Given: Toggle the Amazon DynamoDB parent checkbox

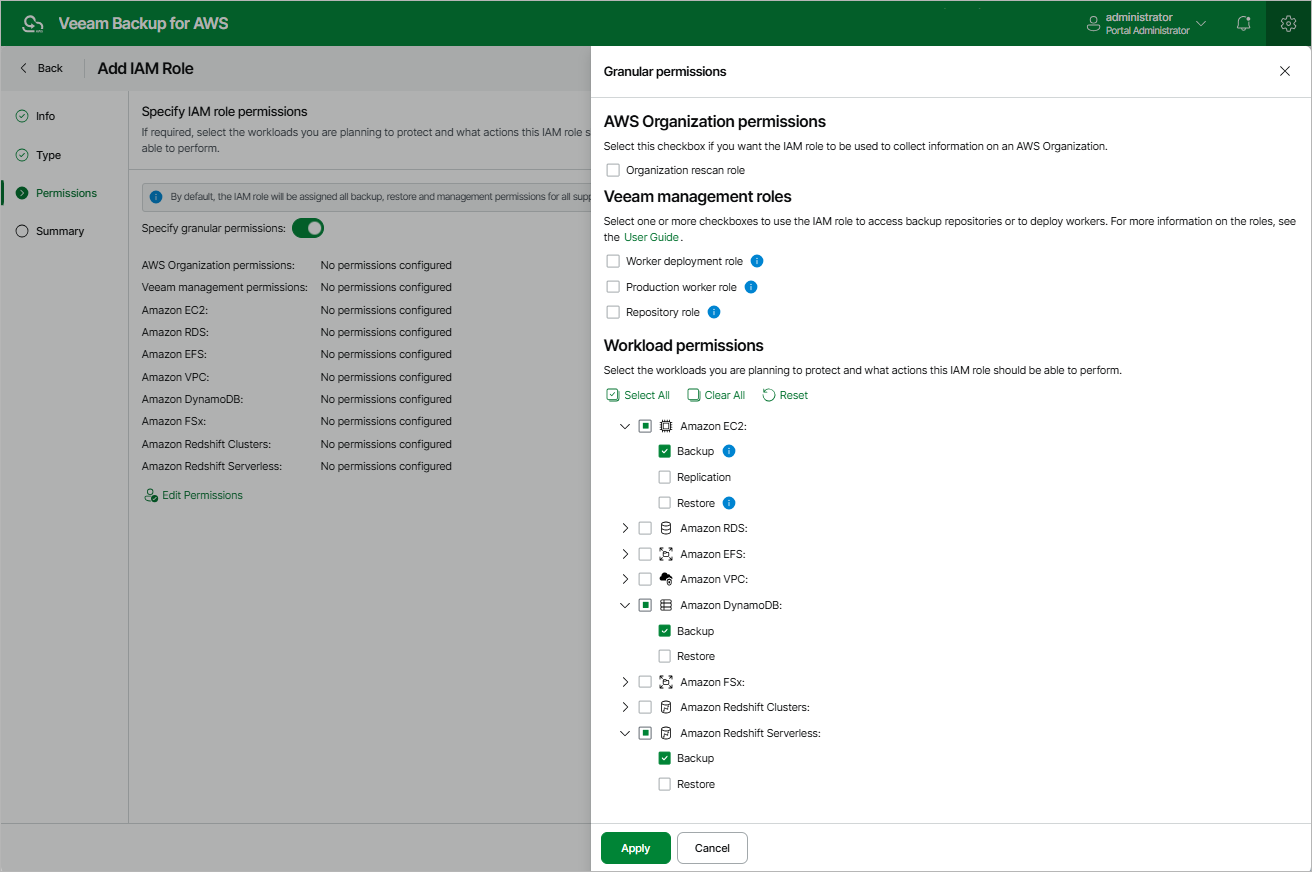Looking at the screenshot, I should tap(645, 605).
